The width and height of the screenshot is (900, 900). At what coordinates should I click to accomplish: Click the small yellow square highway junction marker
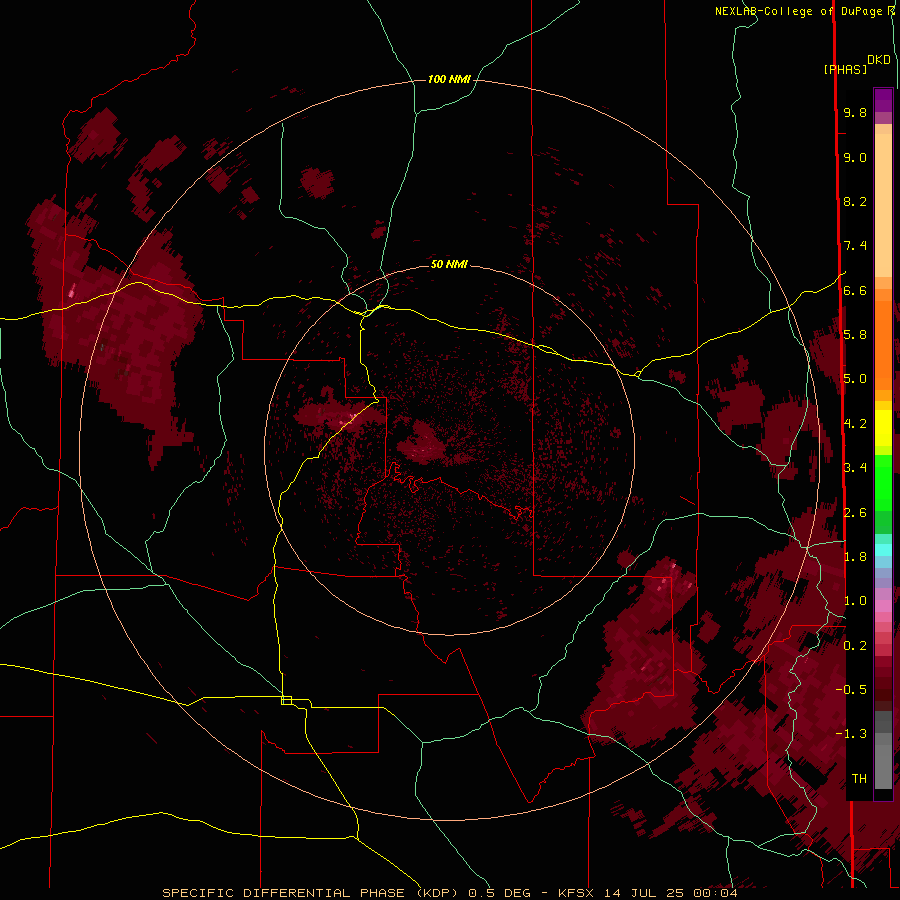point(286,700)
